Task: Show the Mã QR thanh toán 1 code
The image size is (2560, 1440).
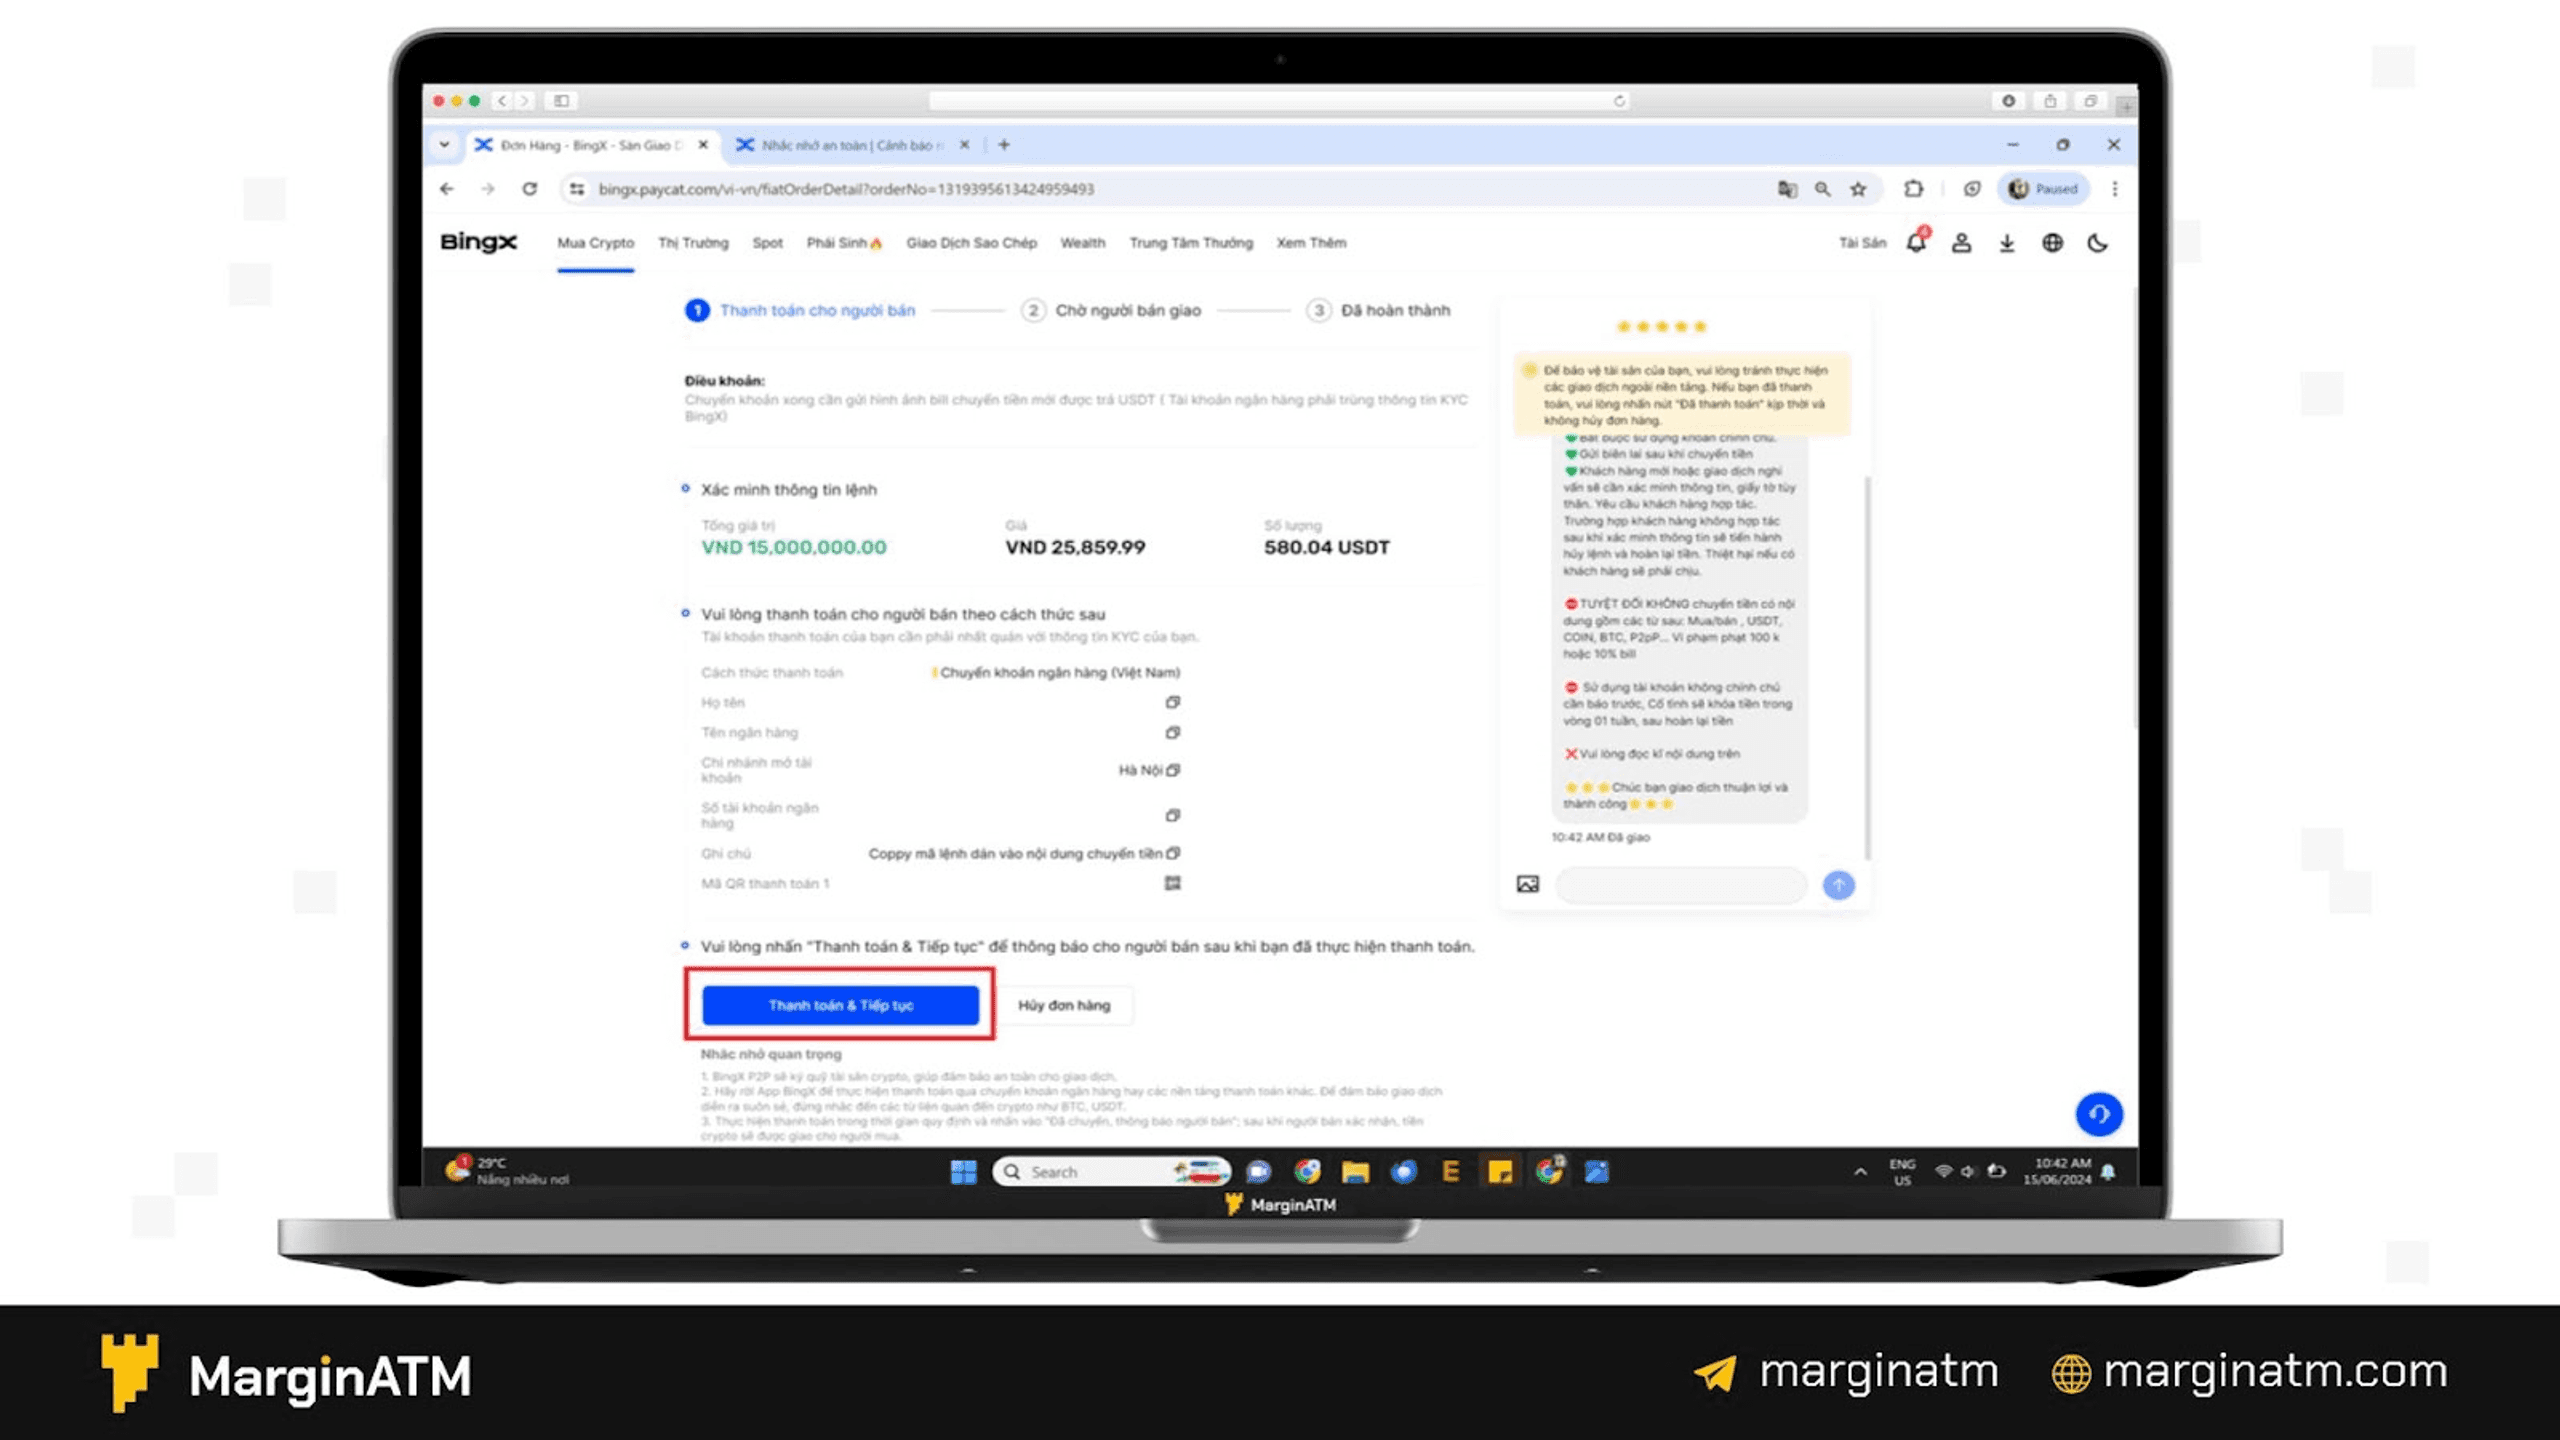Action: click(1173, 883)
